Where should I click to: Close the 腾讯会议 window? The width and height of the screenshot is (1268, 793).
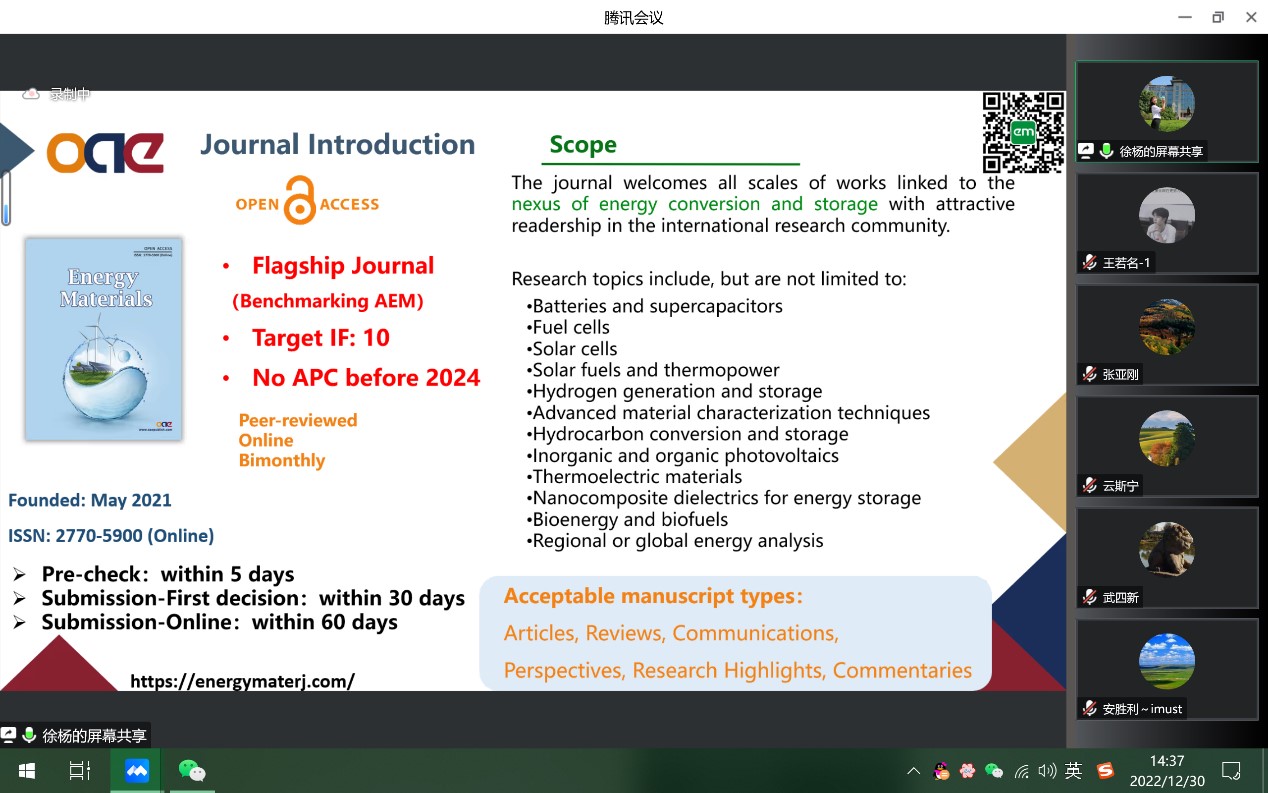pyautogui.click(x=1251, y=17)
